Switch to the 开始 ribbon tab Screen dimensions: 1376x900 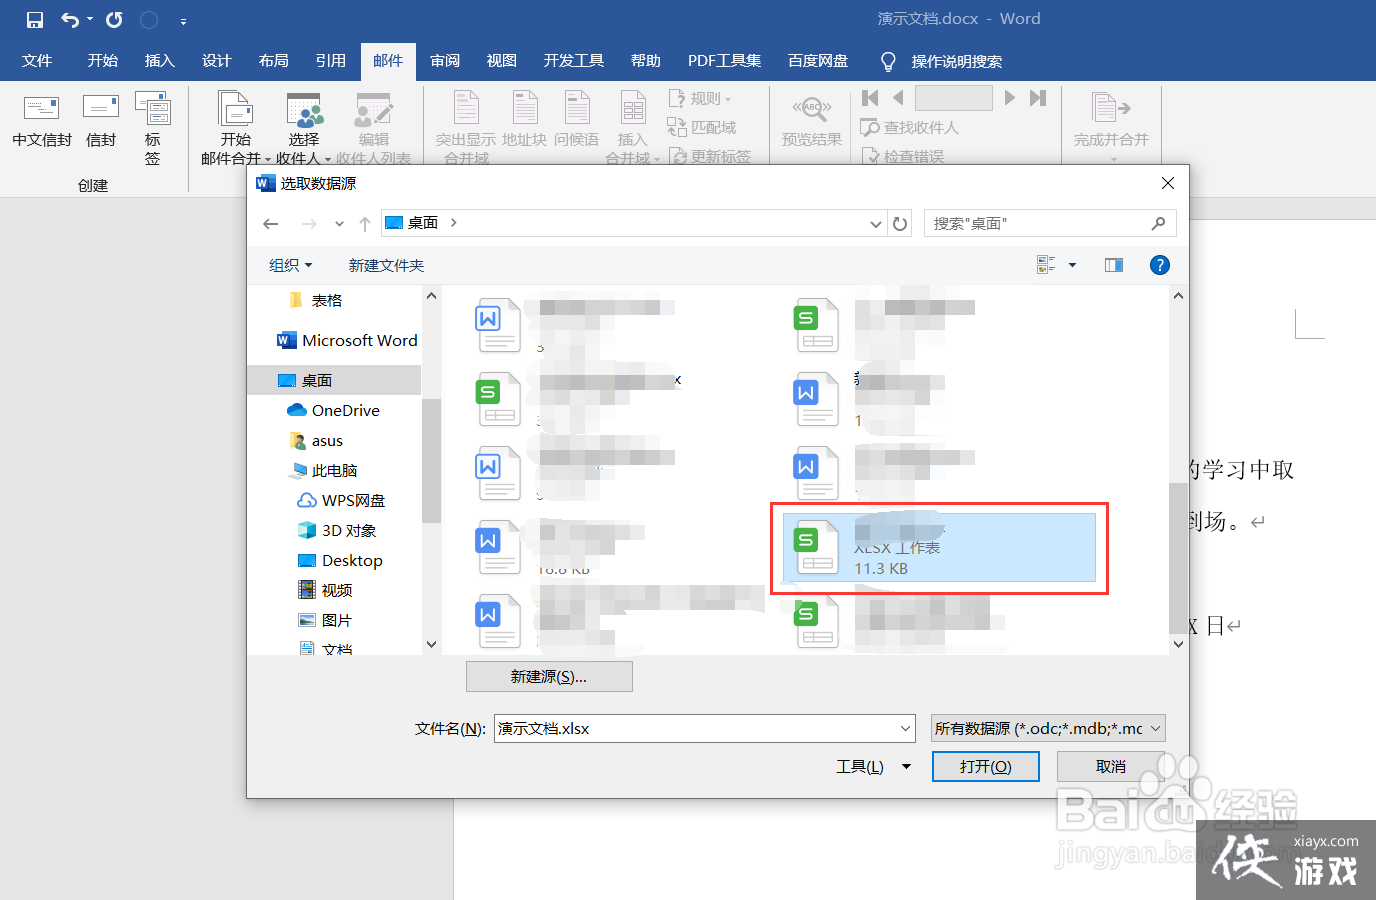[102, 61]
